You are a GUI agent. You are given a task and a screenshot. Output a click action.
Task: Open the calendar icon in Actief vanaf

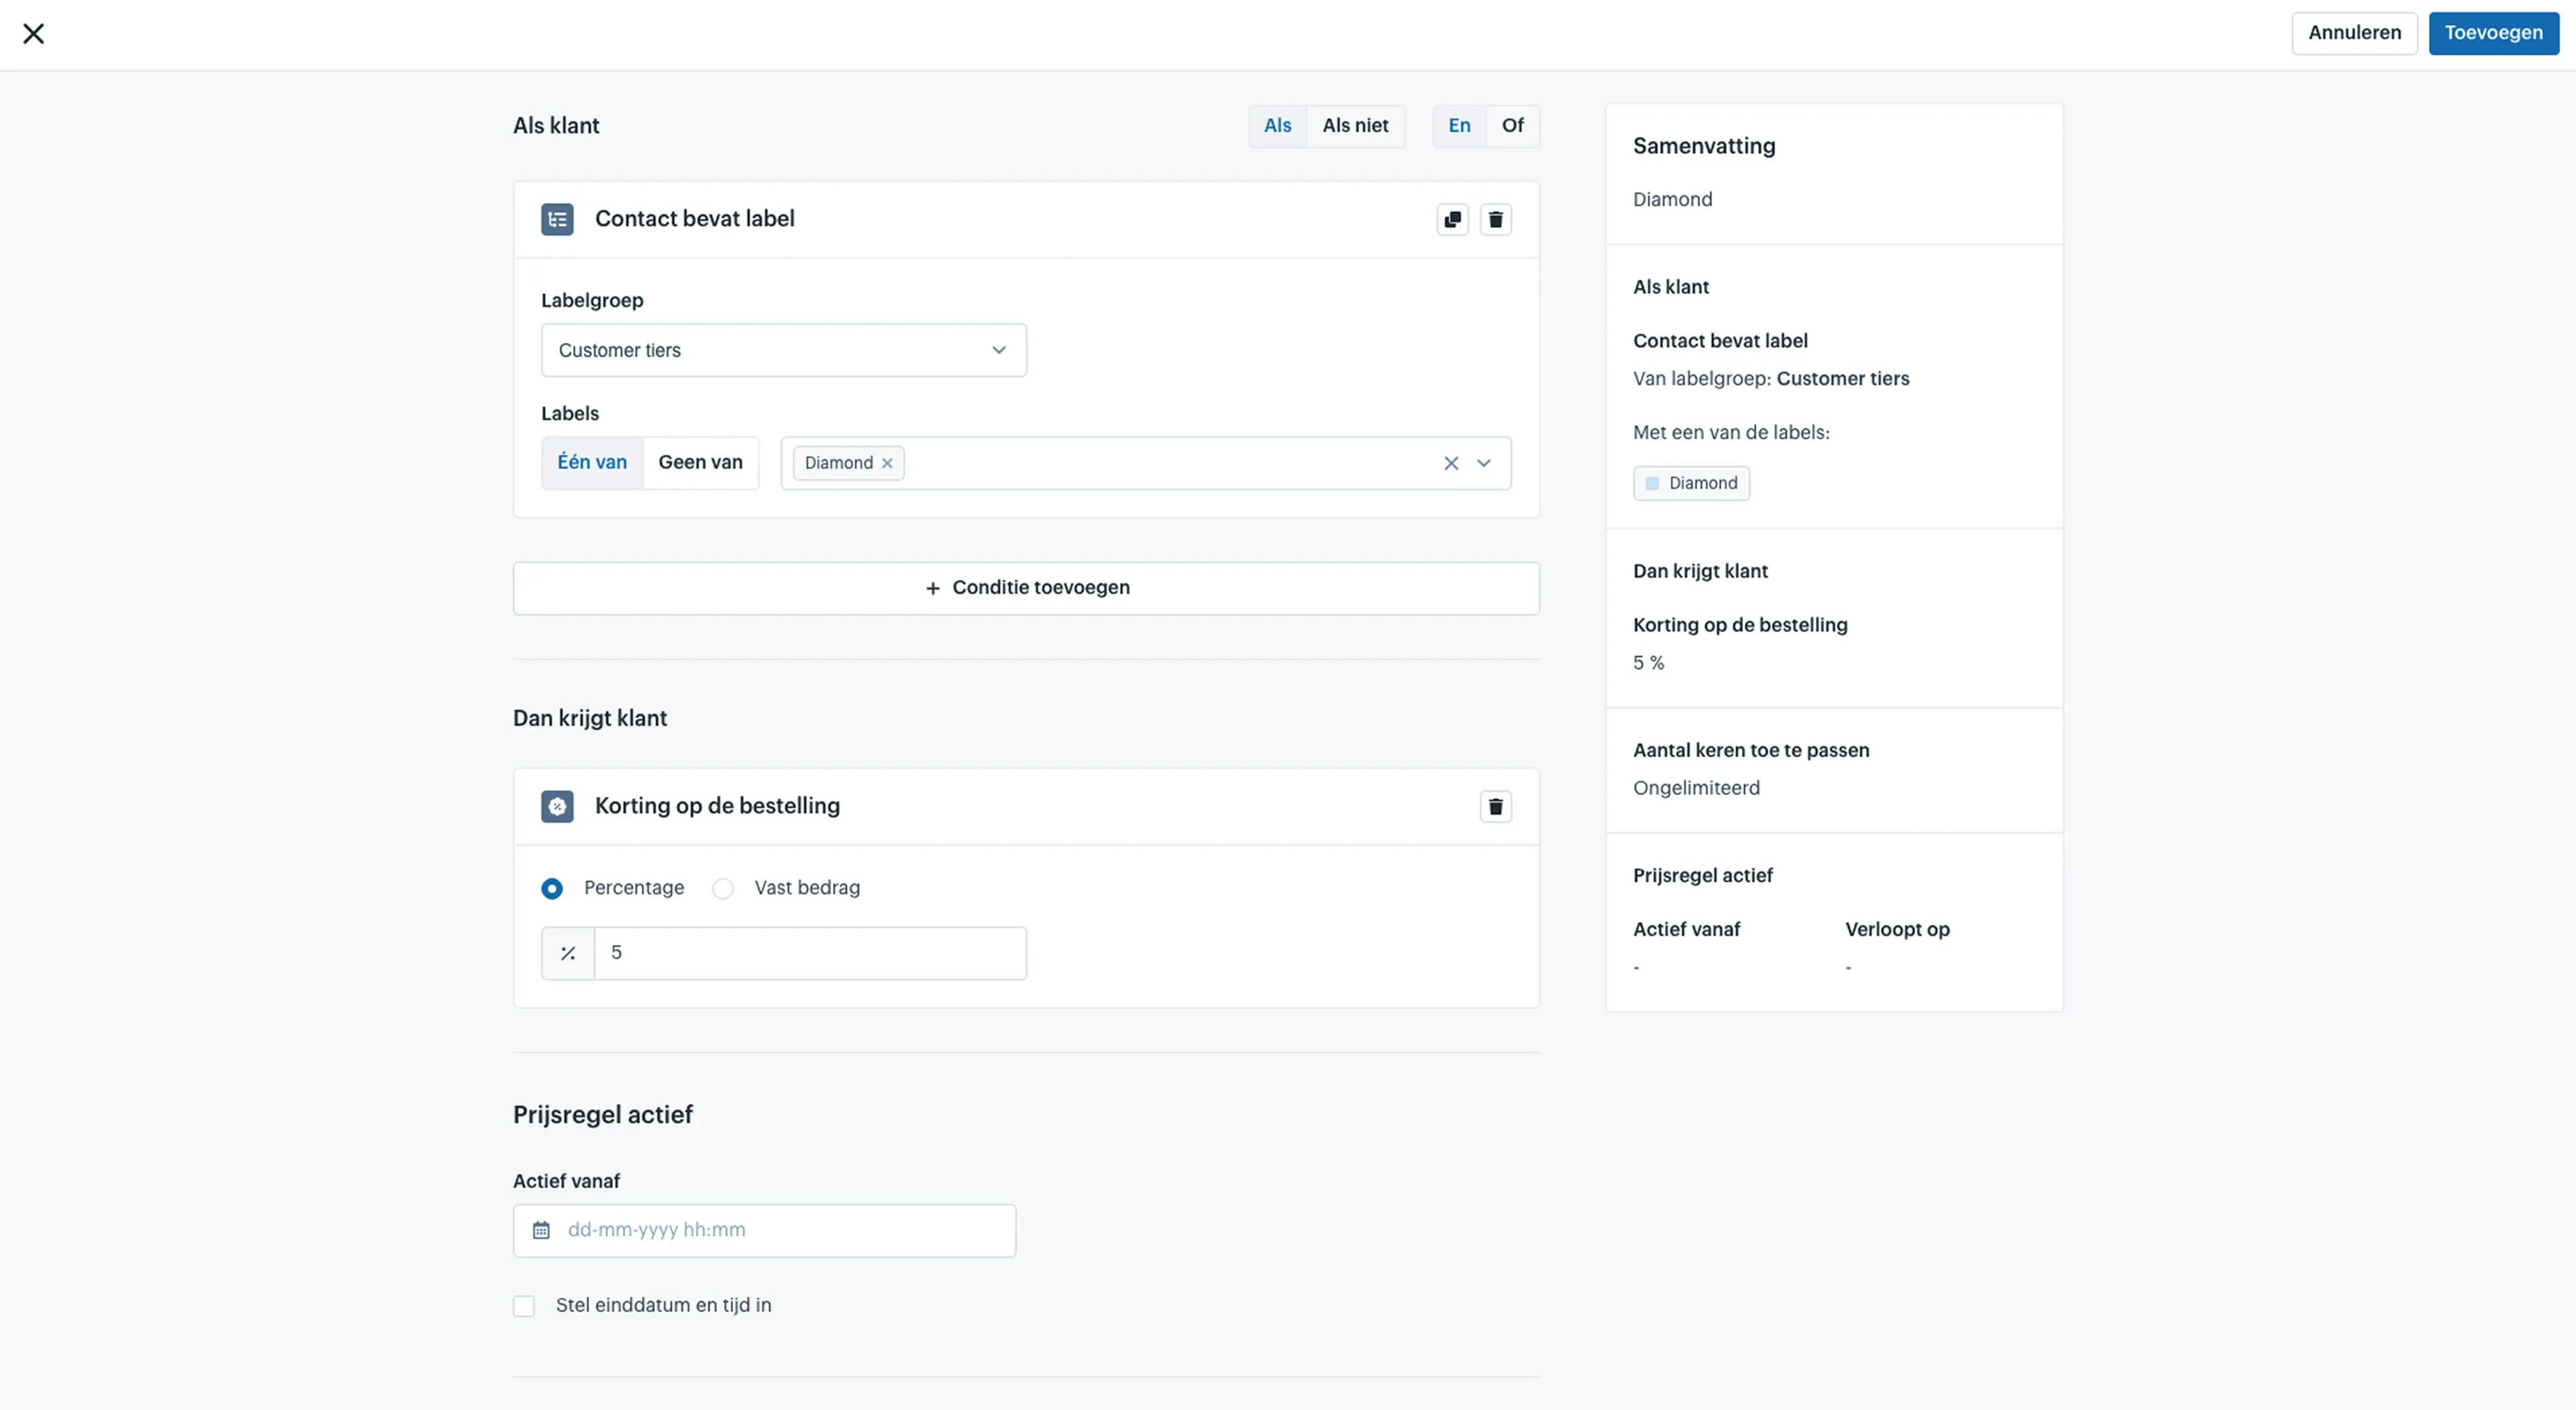[x=541, y=1230]
